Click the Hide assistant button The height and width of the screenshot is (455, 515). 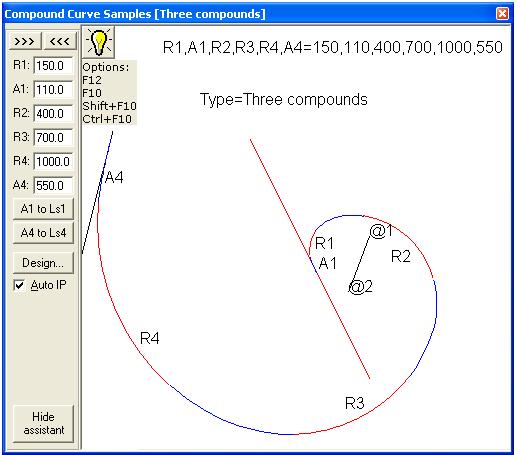pos(43,423)
